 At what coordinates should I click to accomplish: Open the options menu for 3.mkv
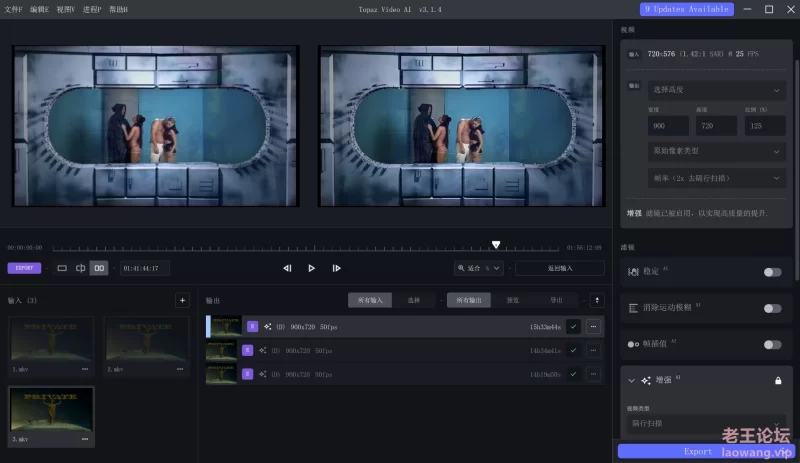pyautogui.click(x=85, y=439)
